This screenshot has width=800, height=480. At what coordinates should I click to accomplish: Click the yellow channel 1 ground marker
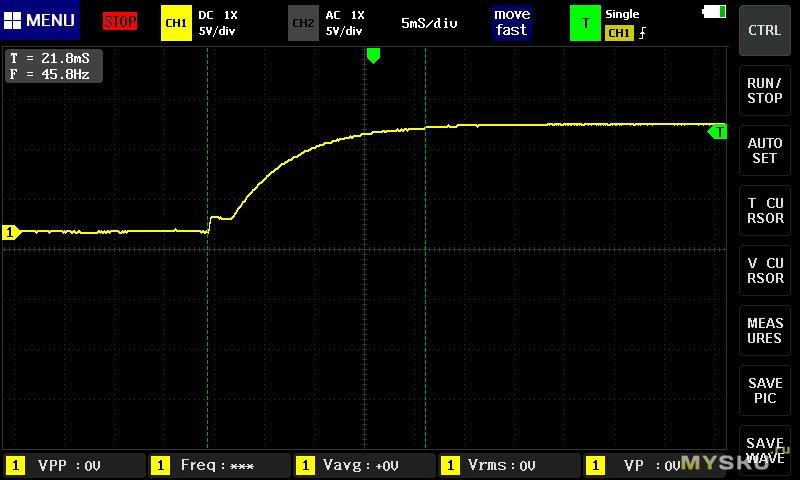tap(11, 232)
